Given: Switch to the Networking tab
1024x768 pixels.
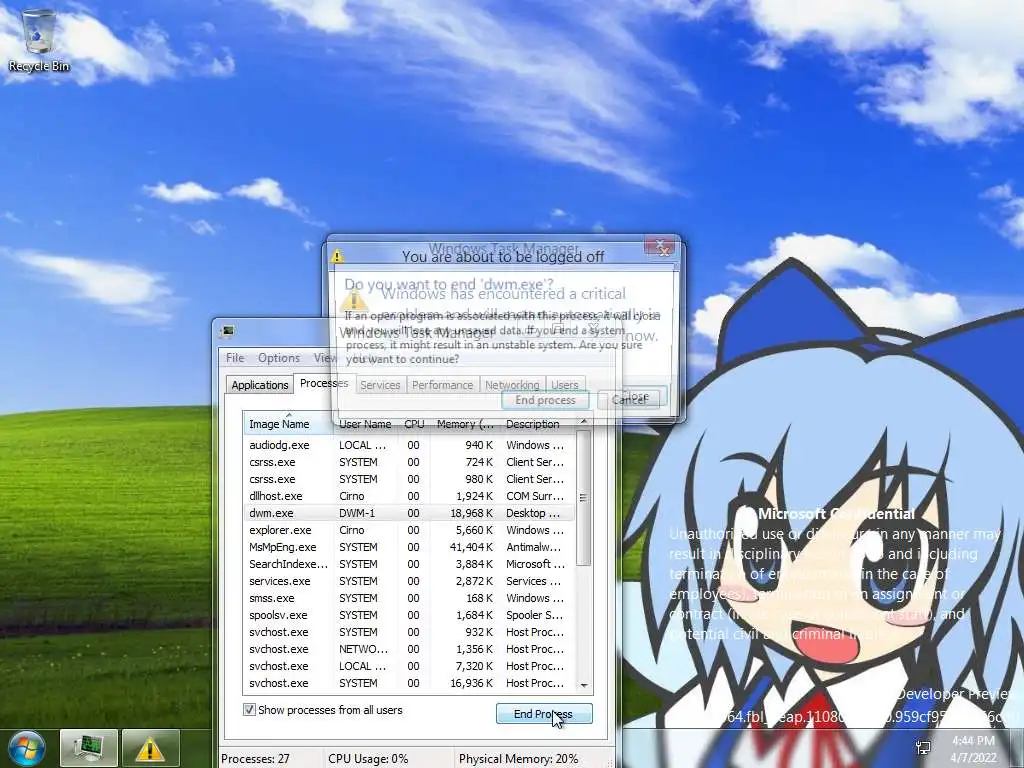Looking at the screenshot, I should coord(512,385).
